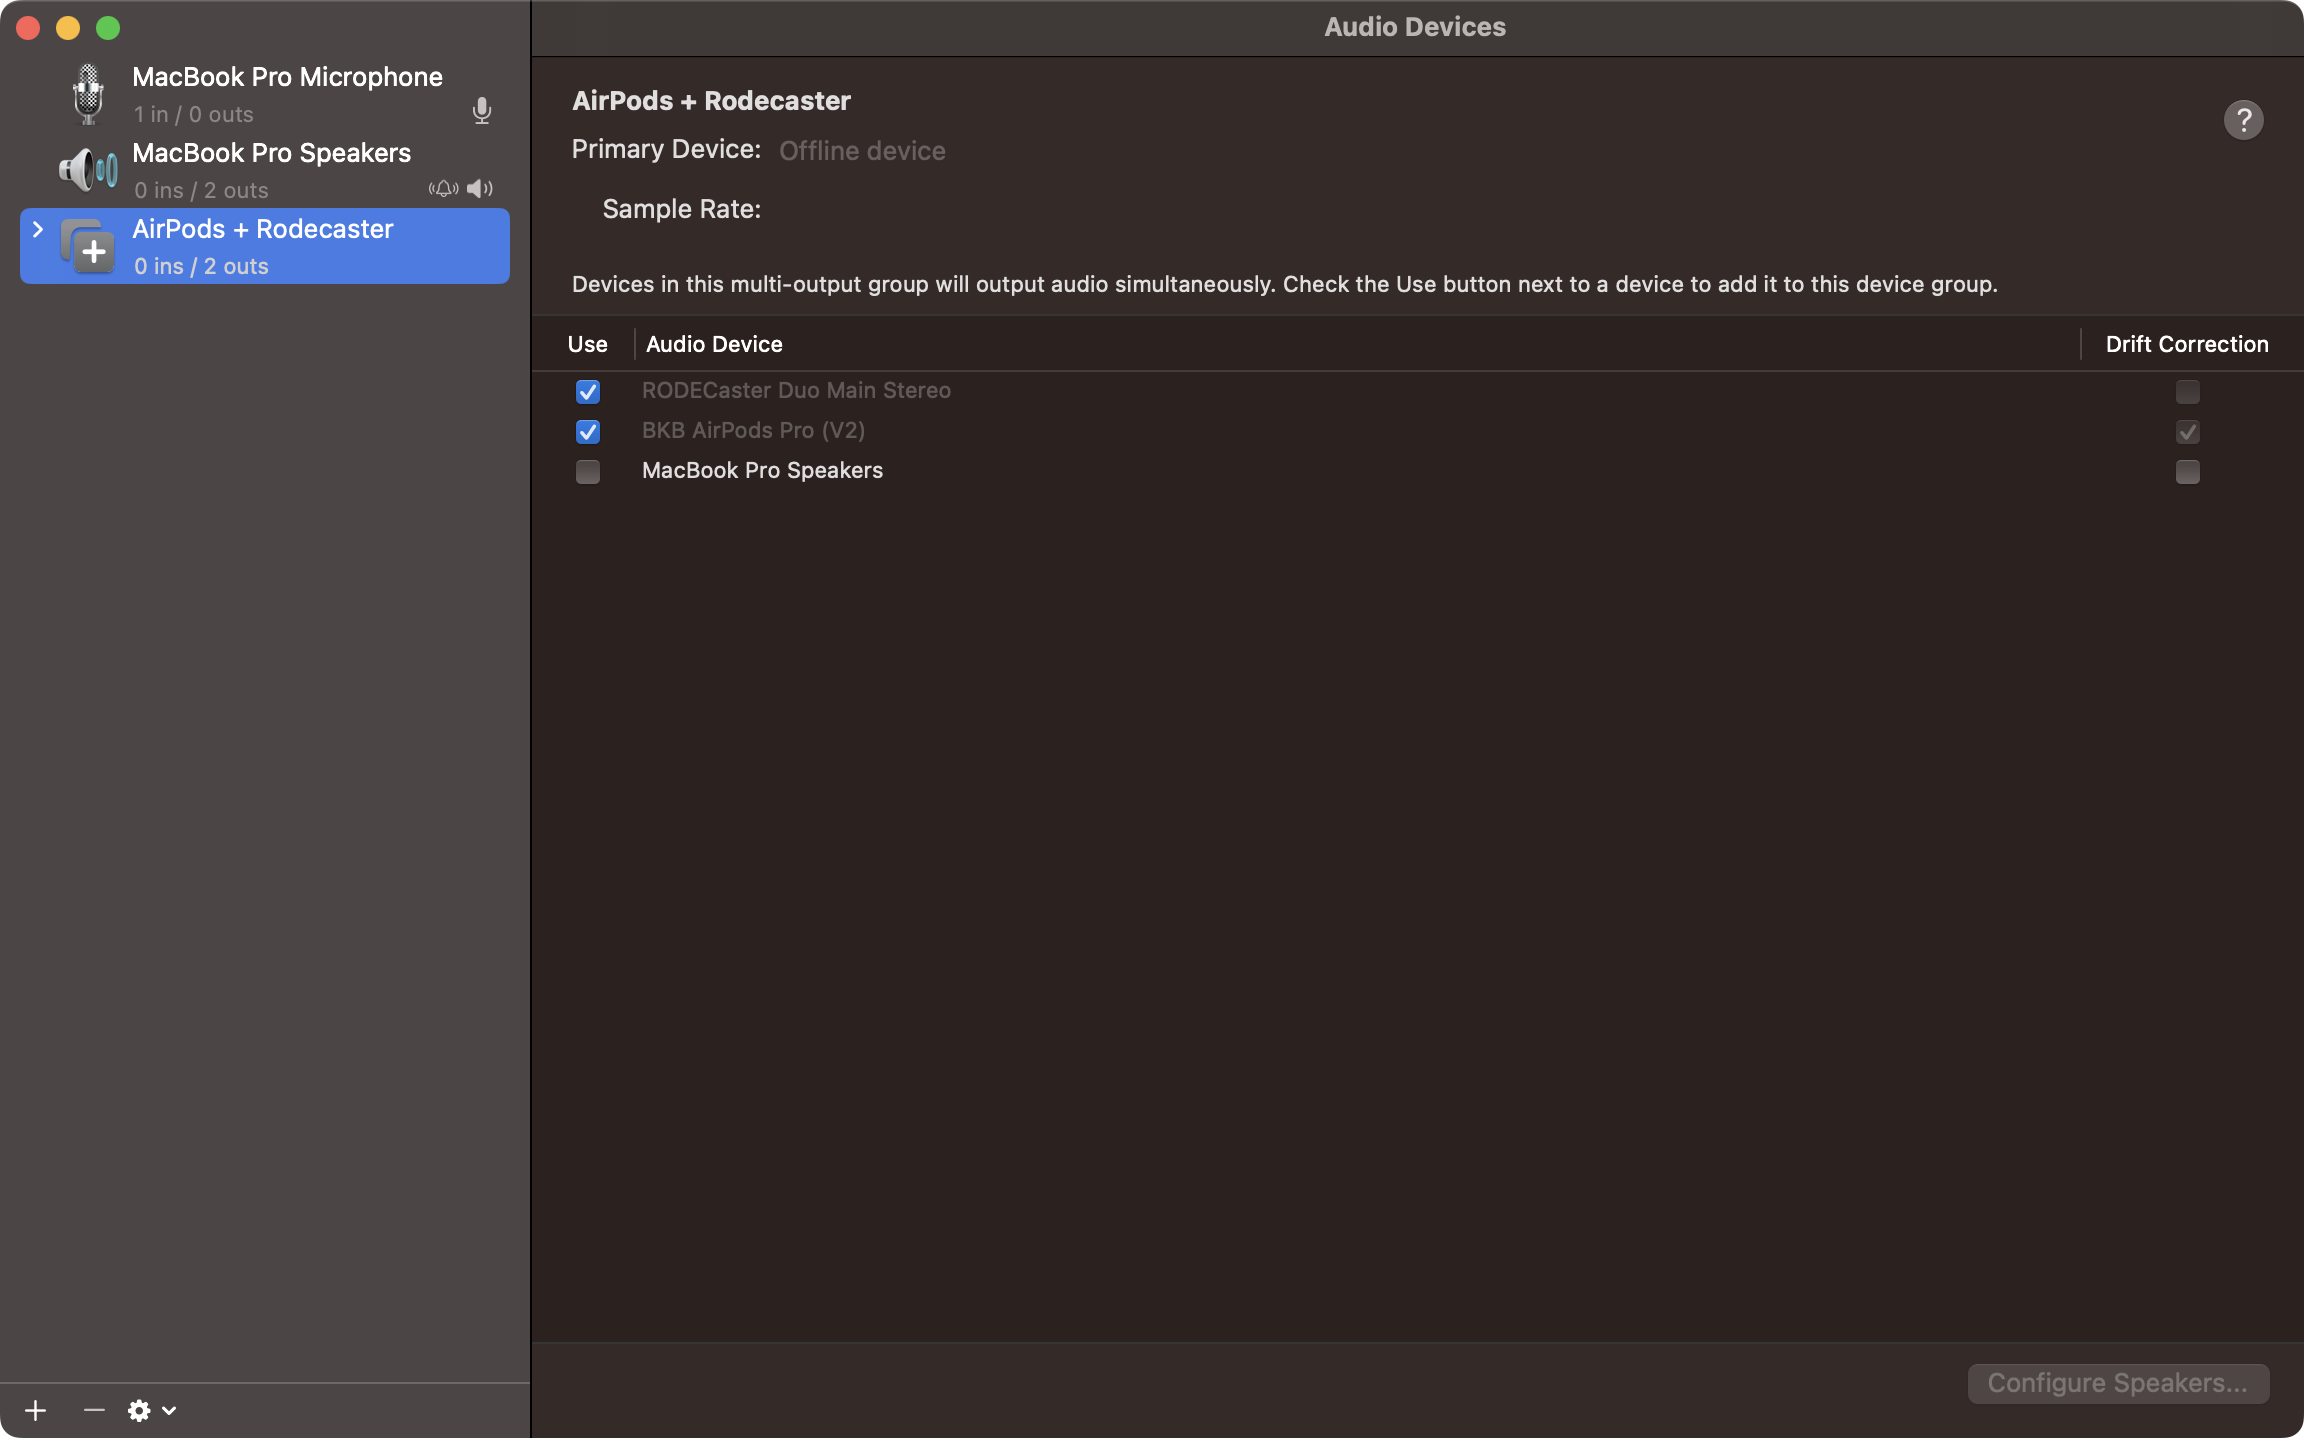
Task: Uncheck Use for BKB AirPods Pro (V2)
Action: 588,432
